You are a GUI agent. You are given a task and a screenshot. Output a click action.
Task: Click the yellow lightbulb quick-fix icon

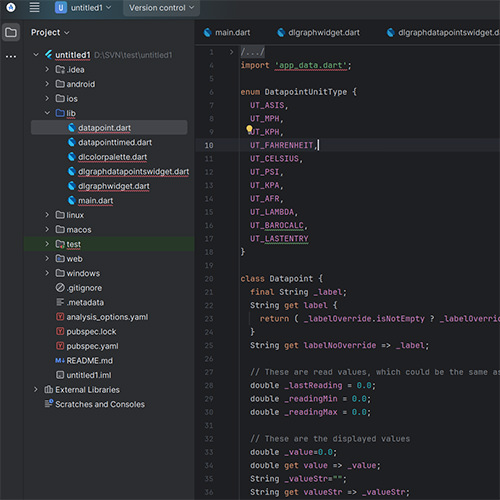tap(249, 129)
